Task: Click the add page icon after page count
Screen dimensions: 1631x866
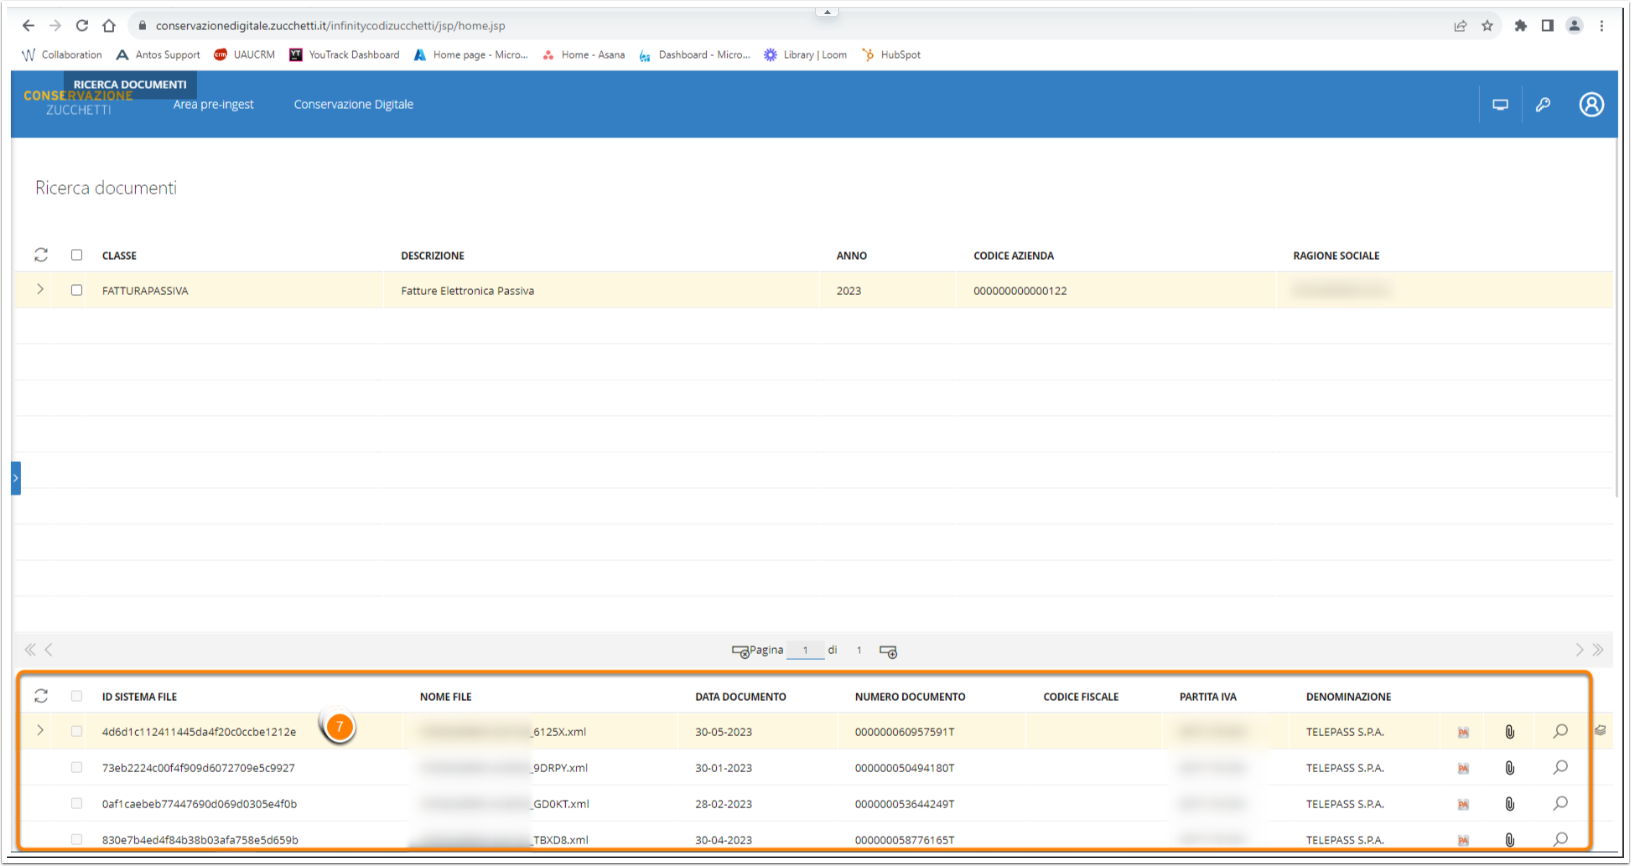Action: tap(888, 651)
